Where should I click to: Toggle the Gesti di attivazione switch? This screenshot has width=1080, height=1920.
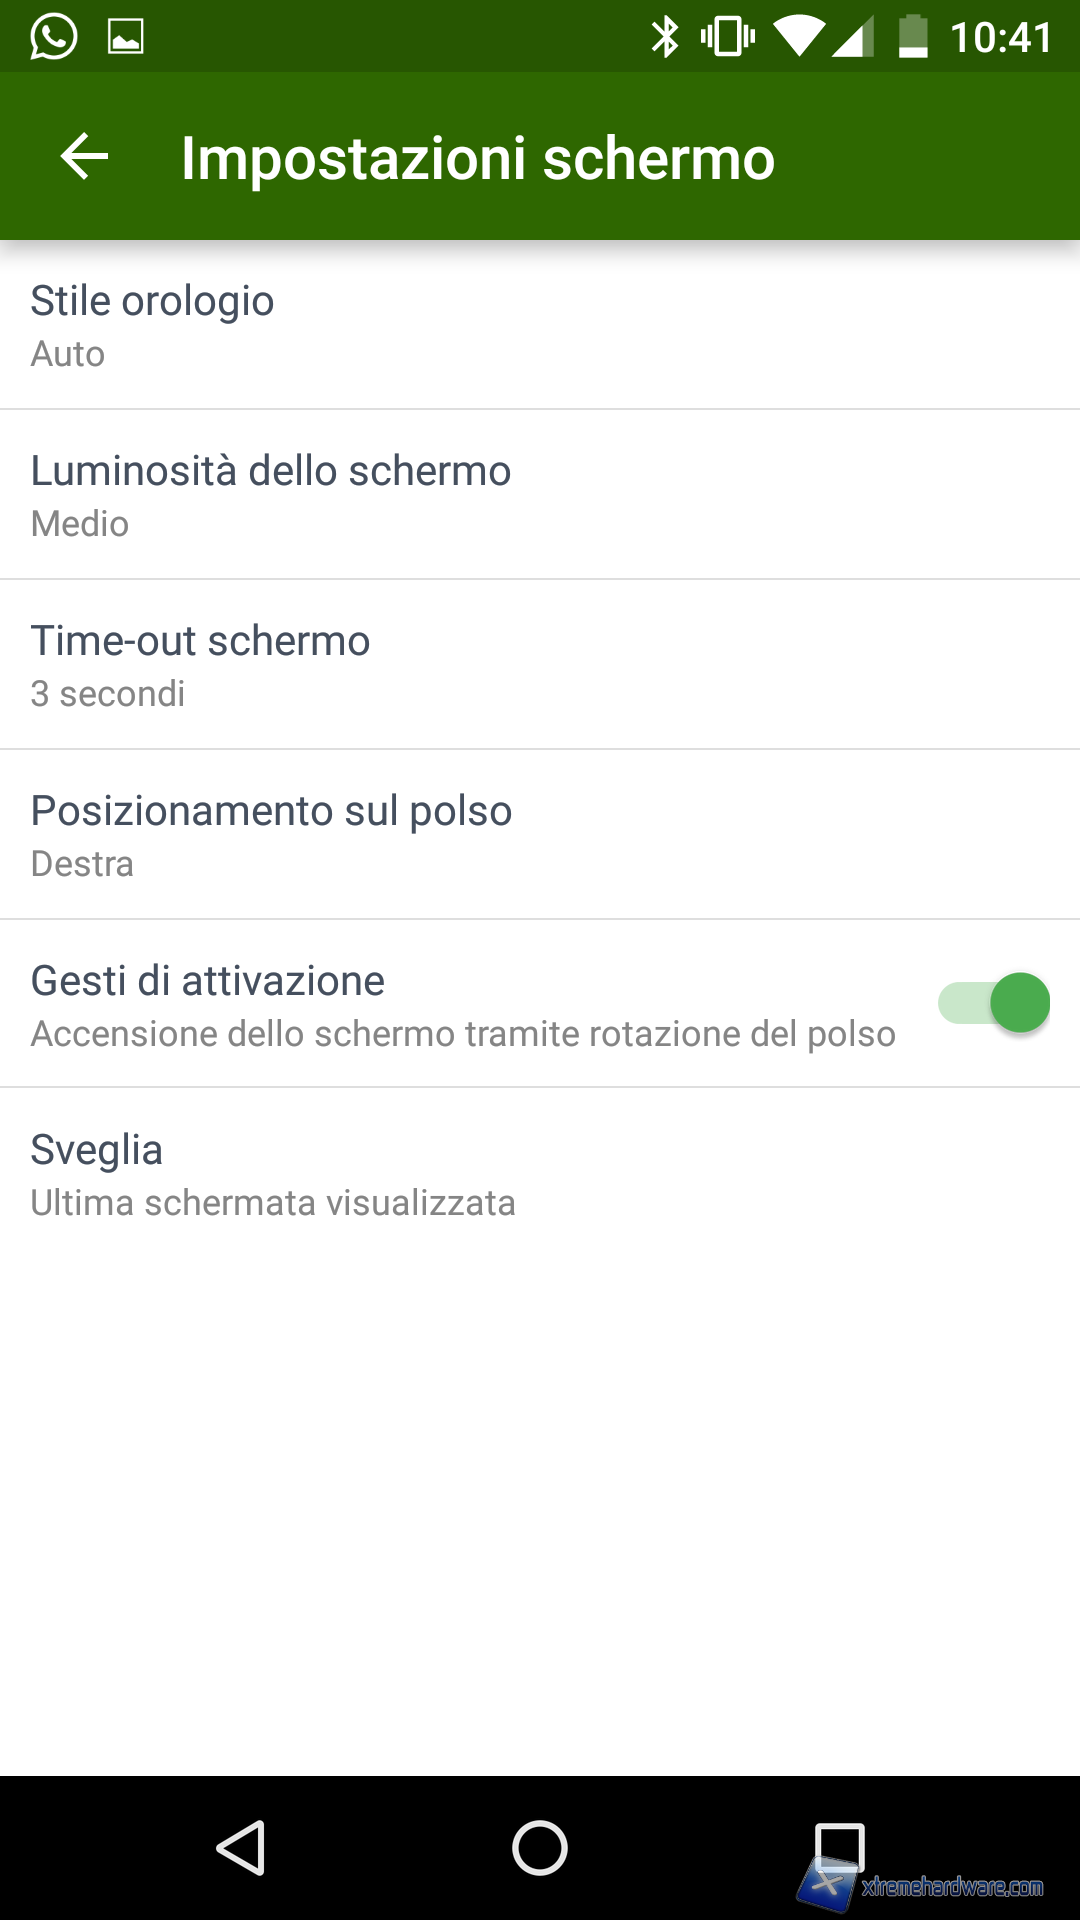[x=993, y=1003]
